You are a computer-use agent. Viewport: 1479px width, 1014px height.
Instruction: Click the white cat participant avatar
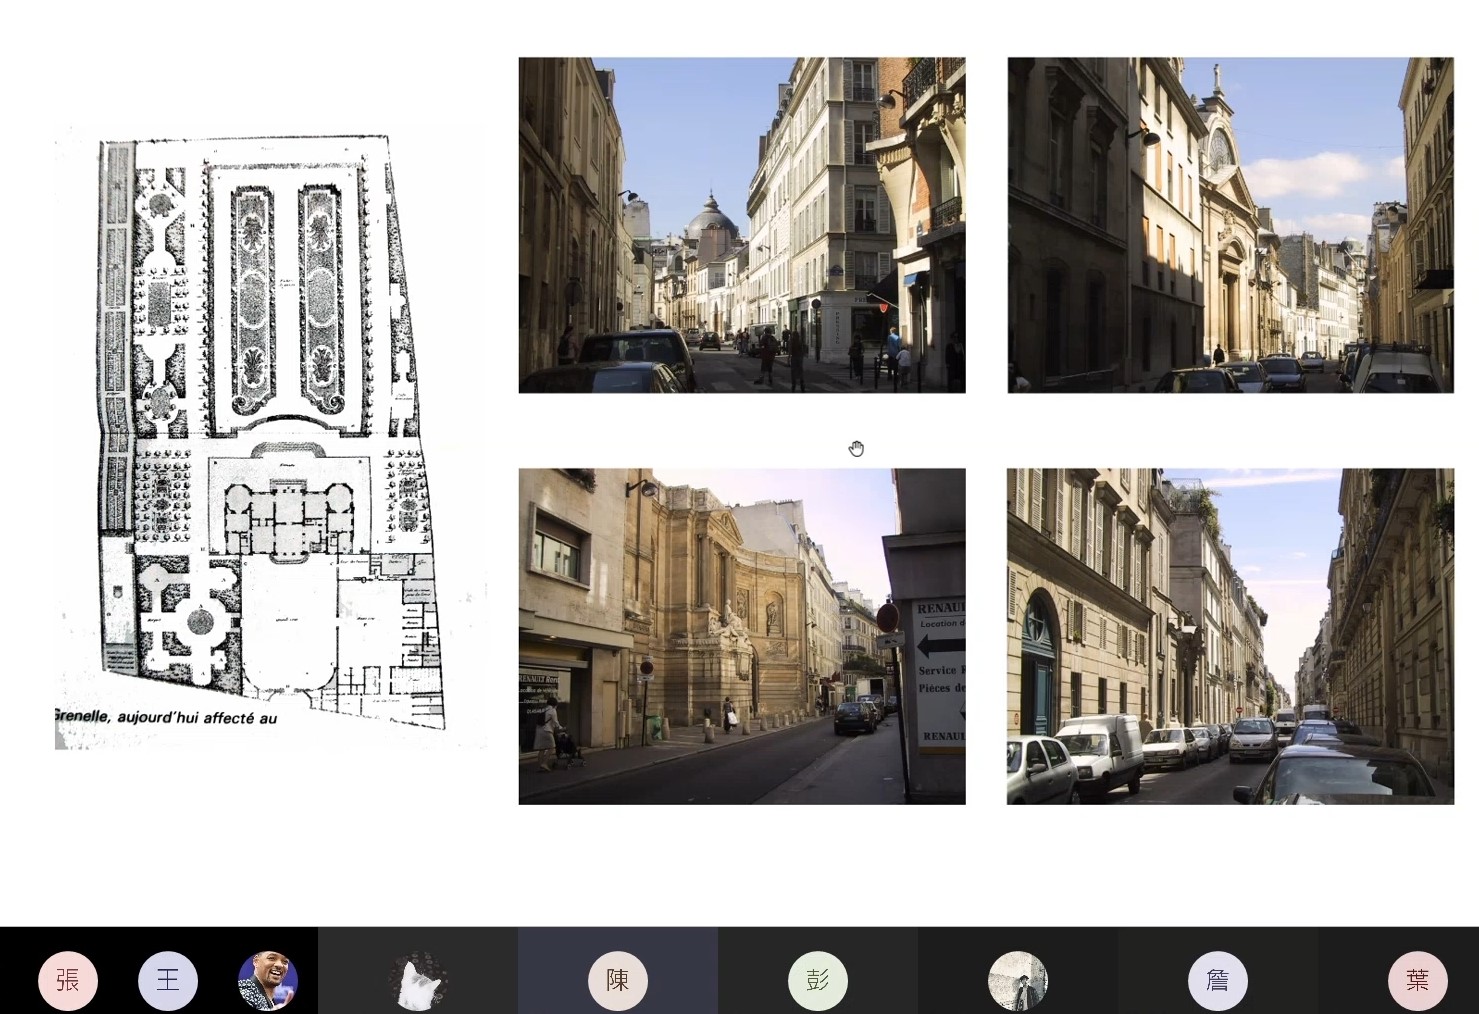point(417,980)
